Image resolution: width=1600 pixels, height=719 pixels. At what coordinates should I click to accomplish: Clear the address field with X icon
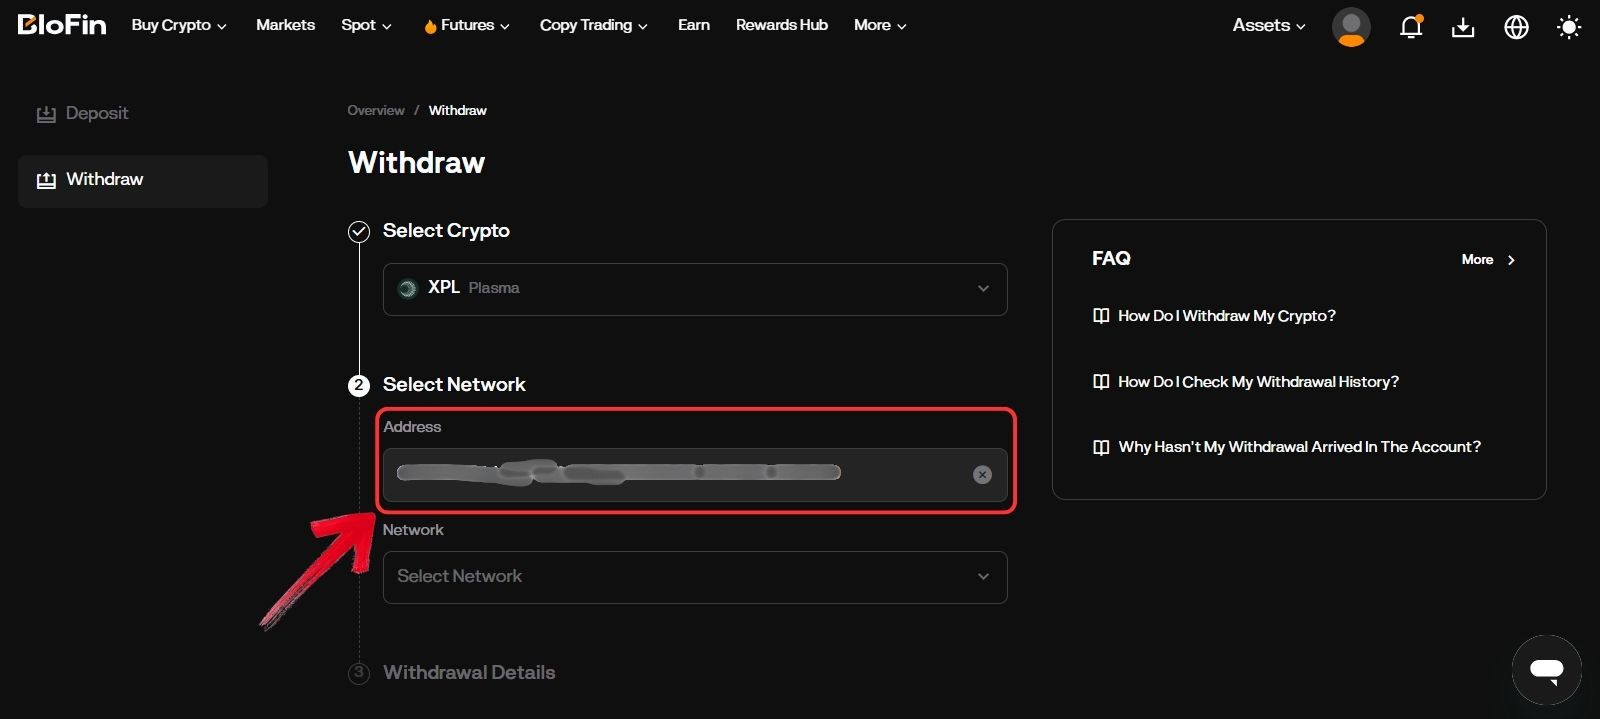[x=982, y=475]
